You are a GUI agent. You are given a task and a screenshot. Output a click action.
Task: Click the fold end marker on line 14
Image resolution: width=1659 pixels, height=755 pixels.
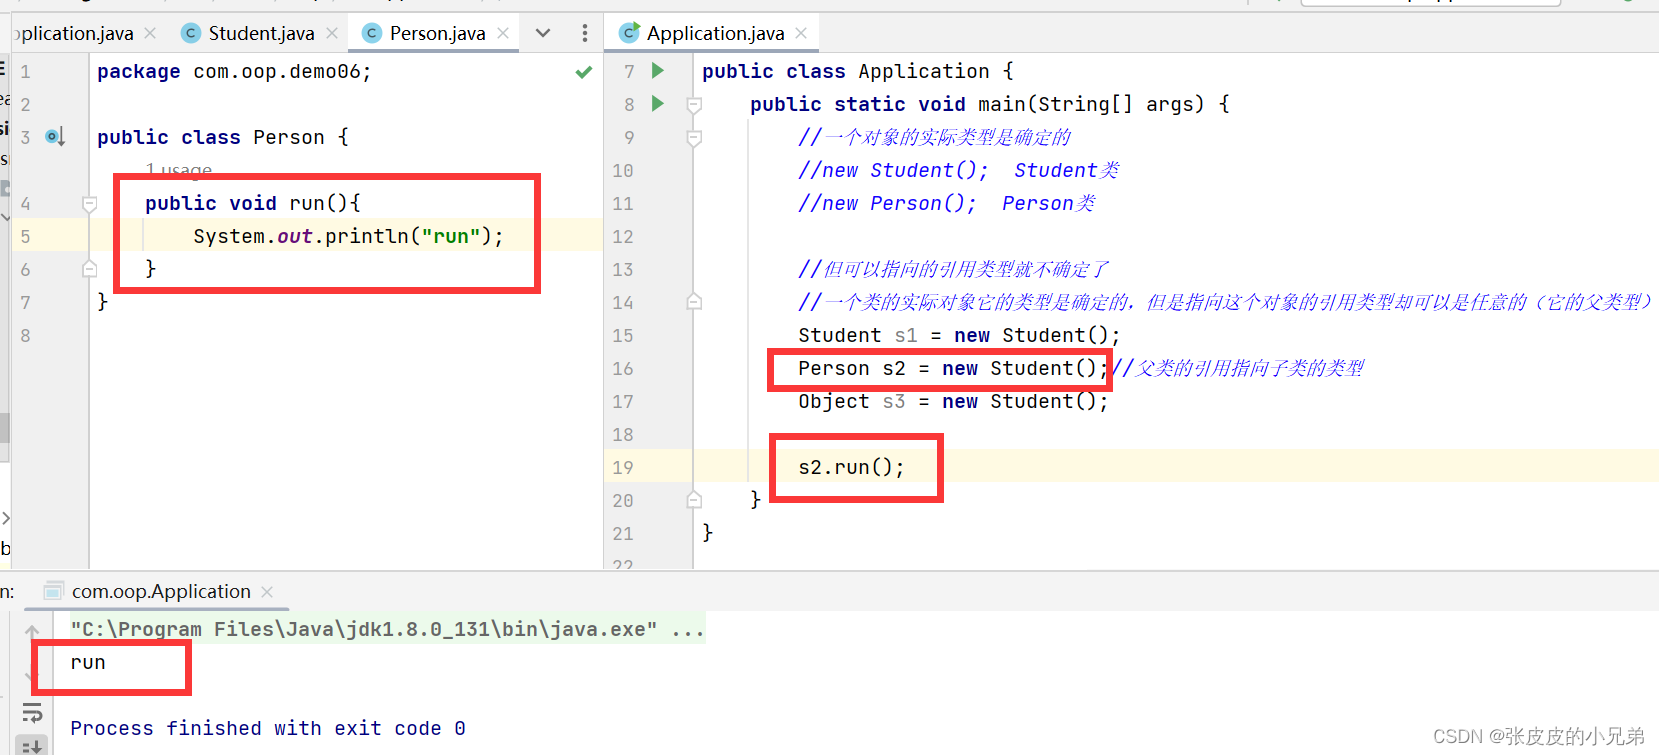(x=694, y=302)
